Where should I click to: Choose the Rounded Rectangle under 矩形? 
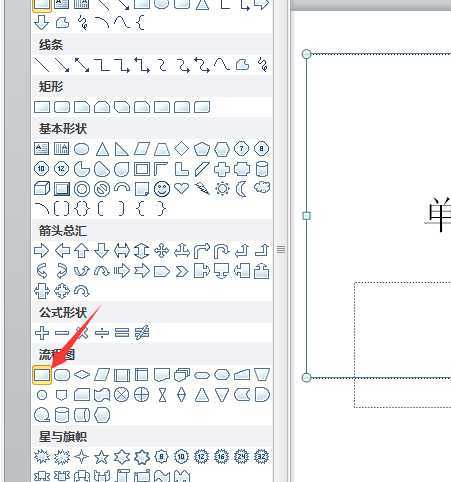(x=62, y=107)
